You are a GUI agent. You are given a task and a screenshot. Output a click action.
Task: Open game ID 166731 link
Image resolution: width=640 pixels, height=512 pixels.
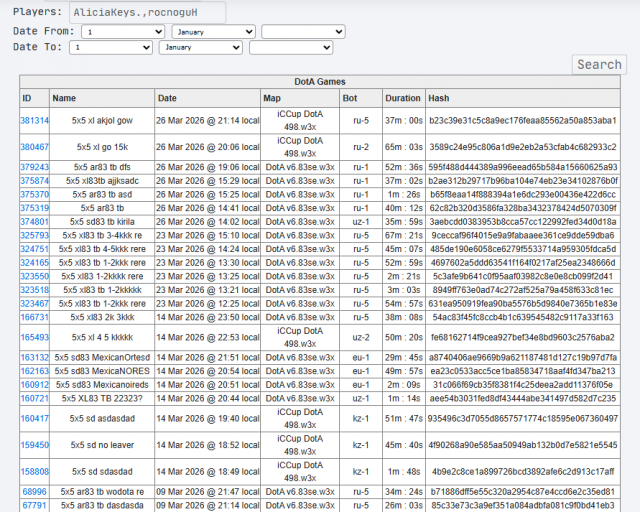pos(35,317)
